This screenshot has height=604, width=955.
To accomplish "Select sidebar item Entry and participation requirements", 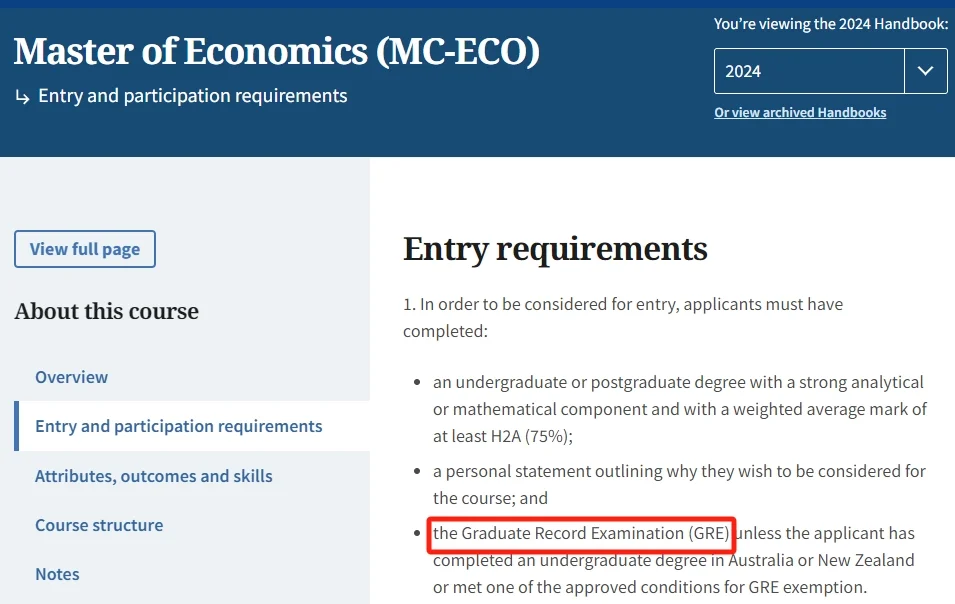I will [x=178, y=426].
